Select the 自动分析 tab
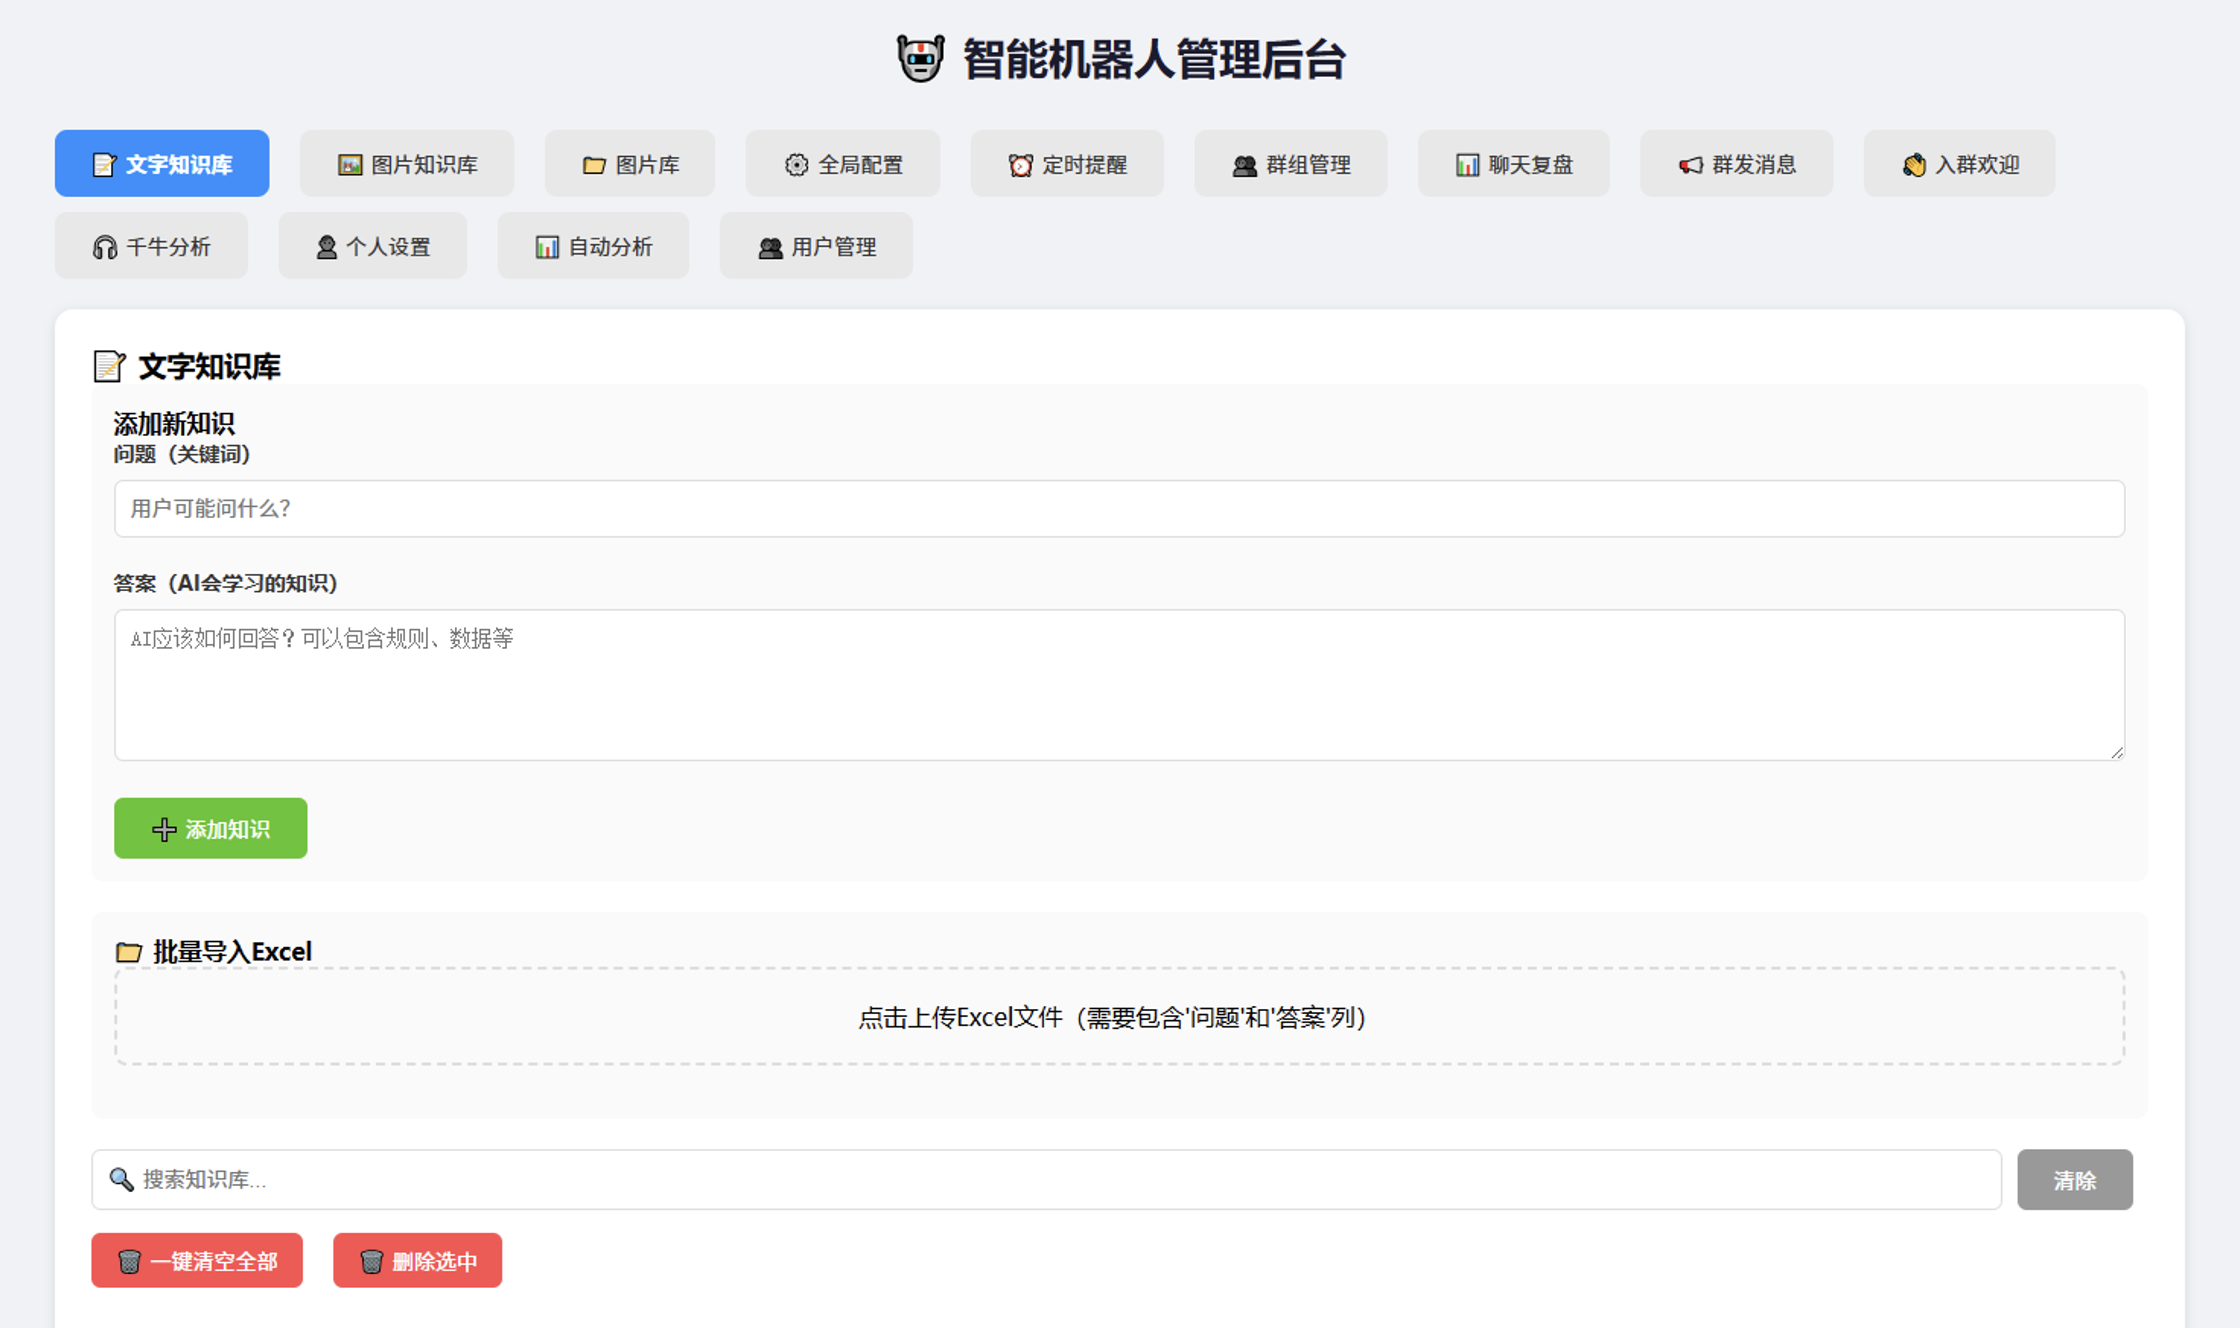Viewport: 2240px width, 1328px height. coord(594,245)
